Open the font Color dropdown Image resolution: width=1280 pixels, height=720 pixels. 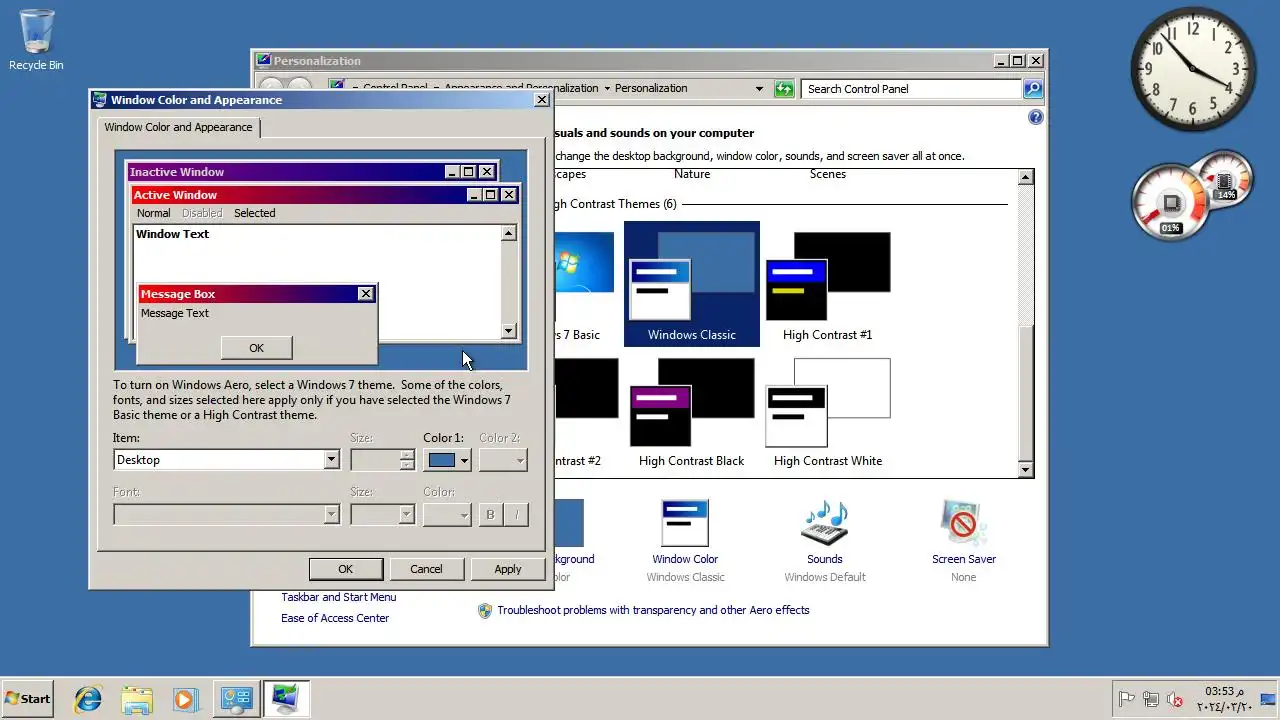[447, 514]
